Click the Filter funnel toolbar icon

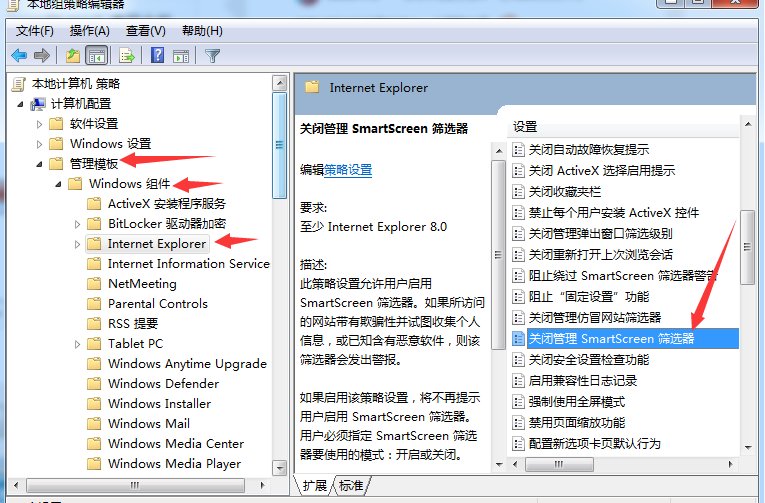pos(212,56)
